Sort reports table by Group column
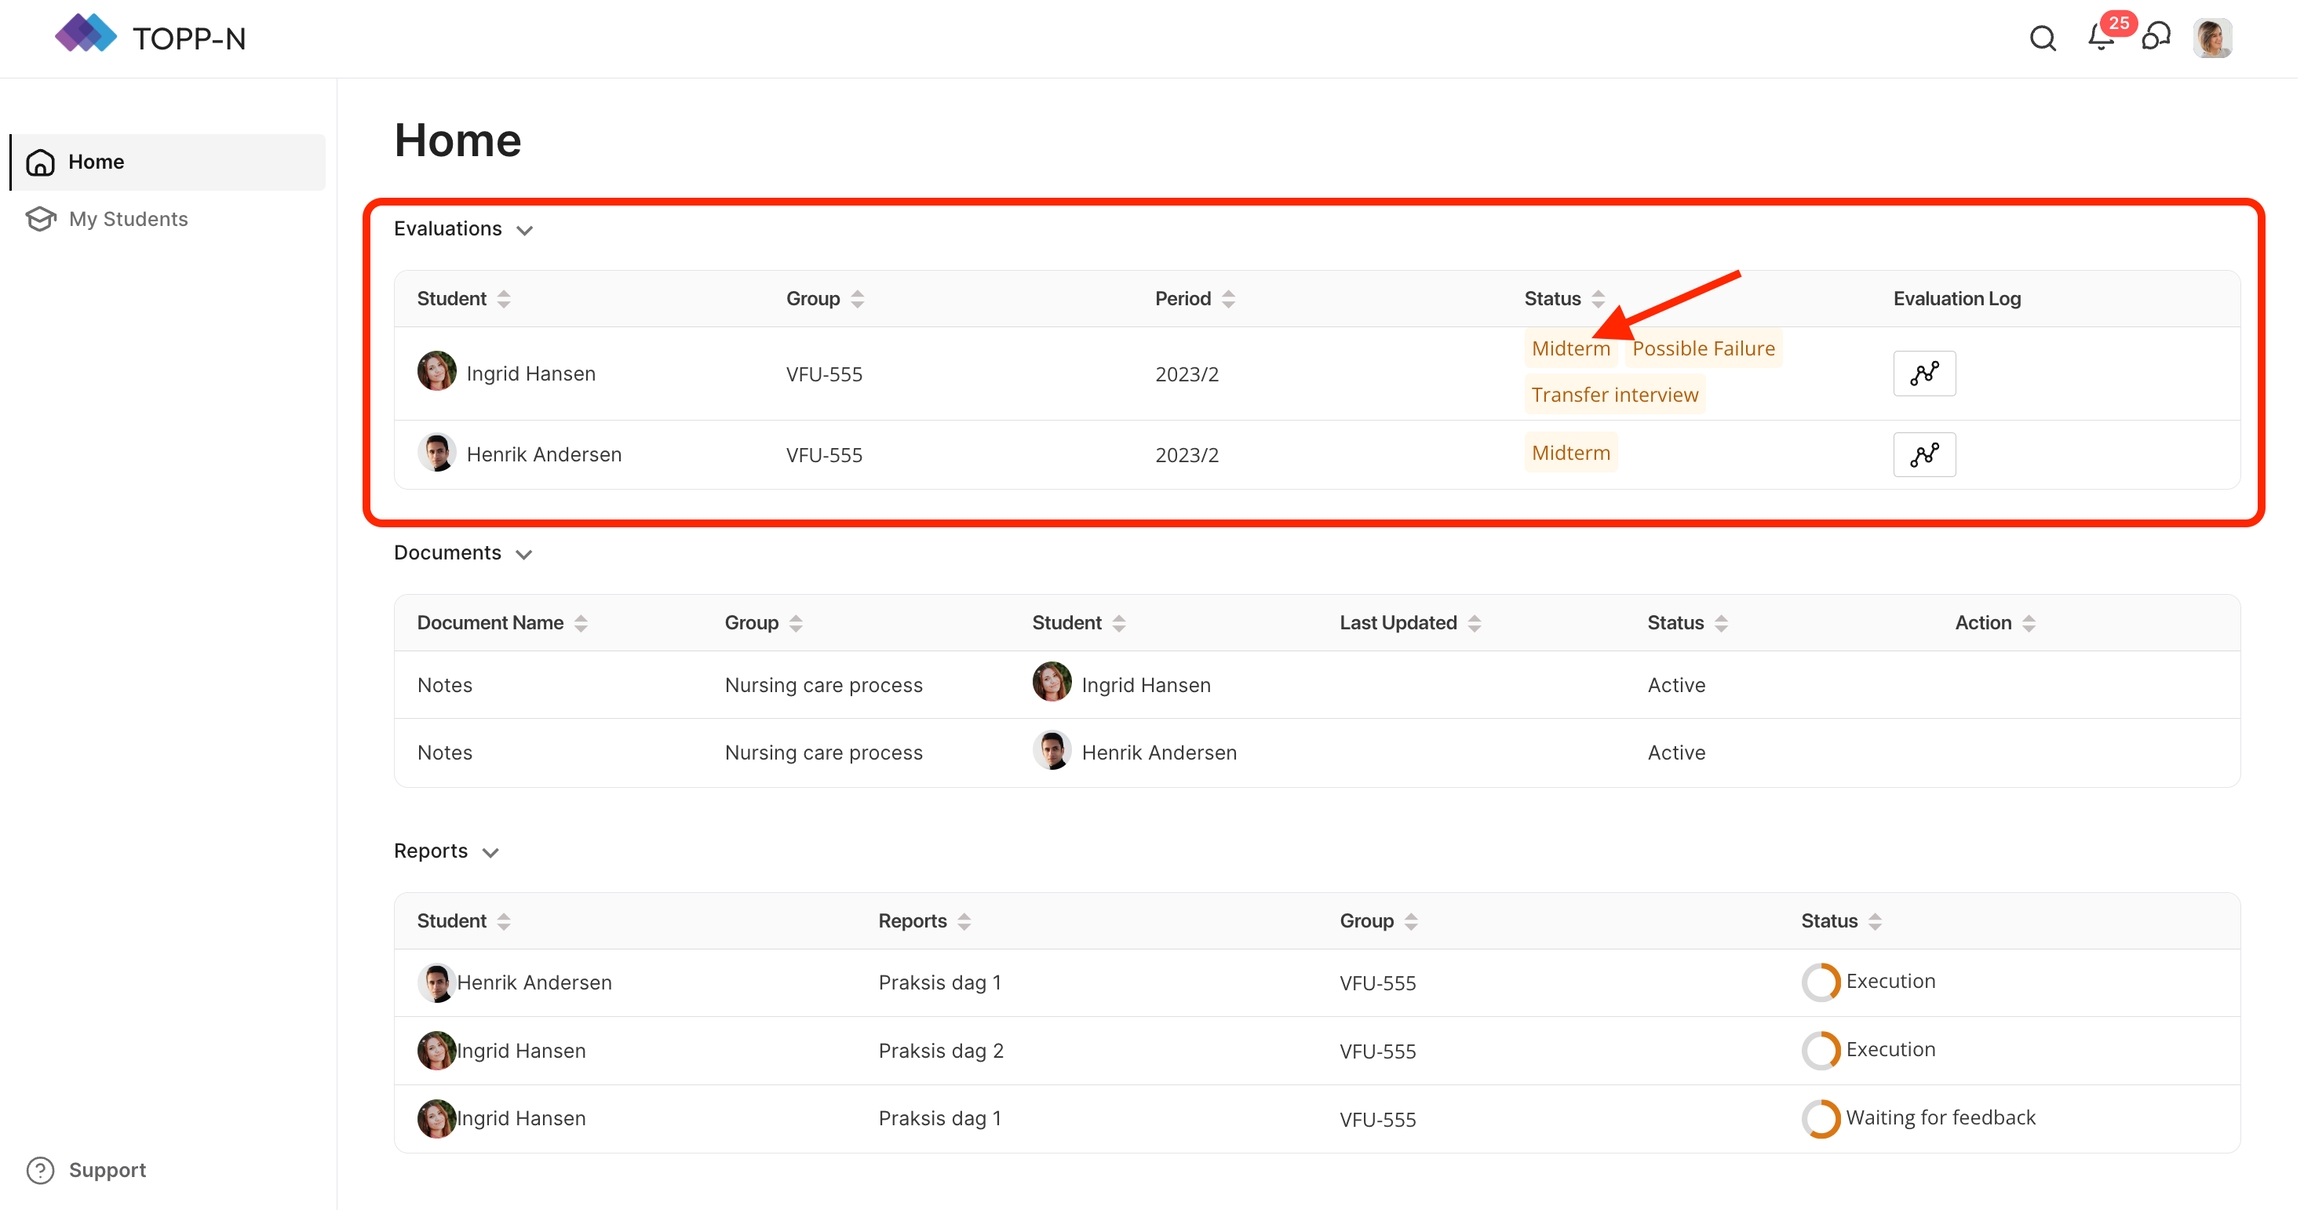2304x1210 pixels. click(1410, 921)
